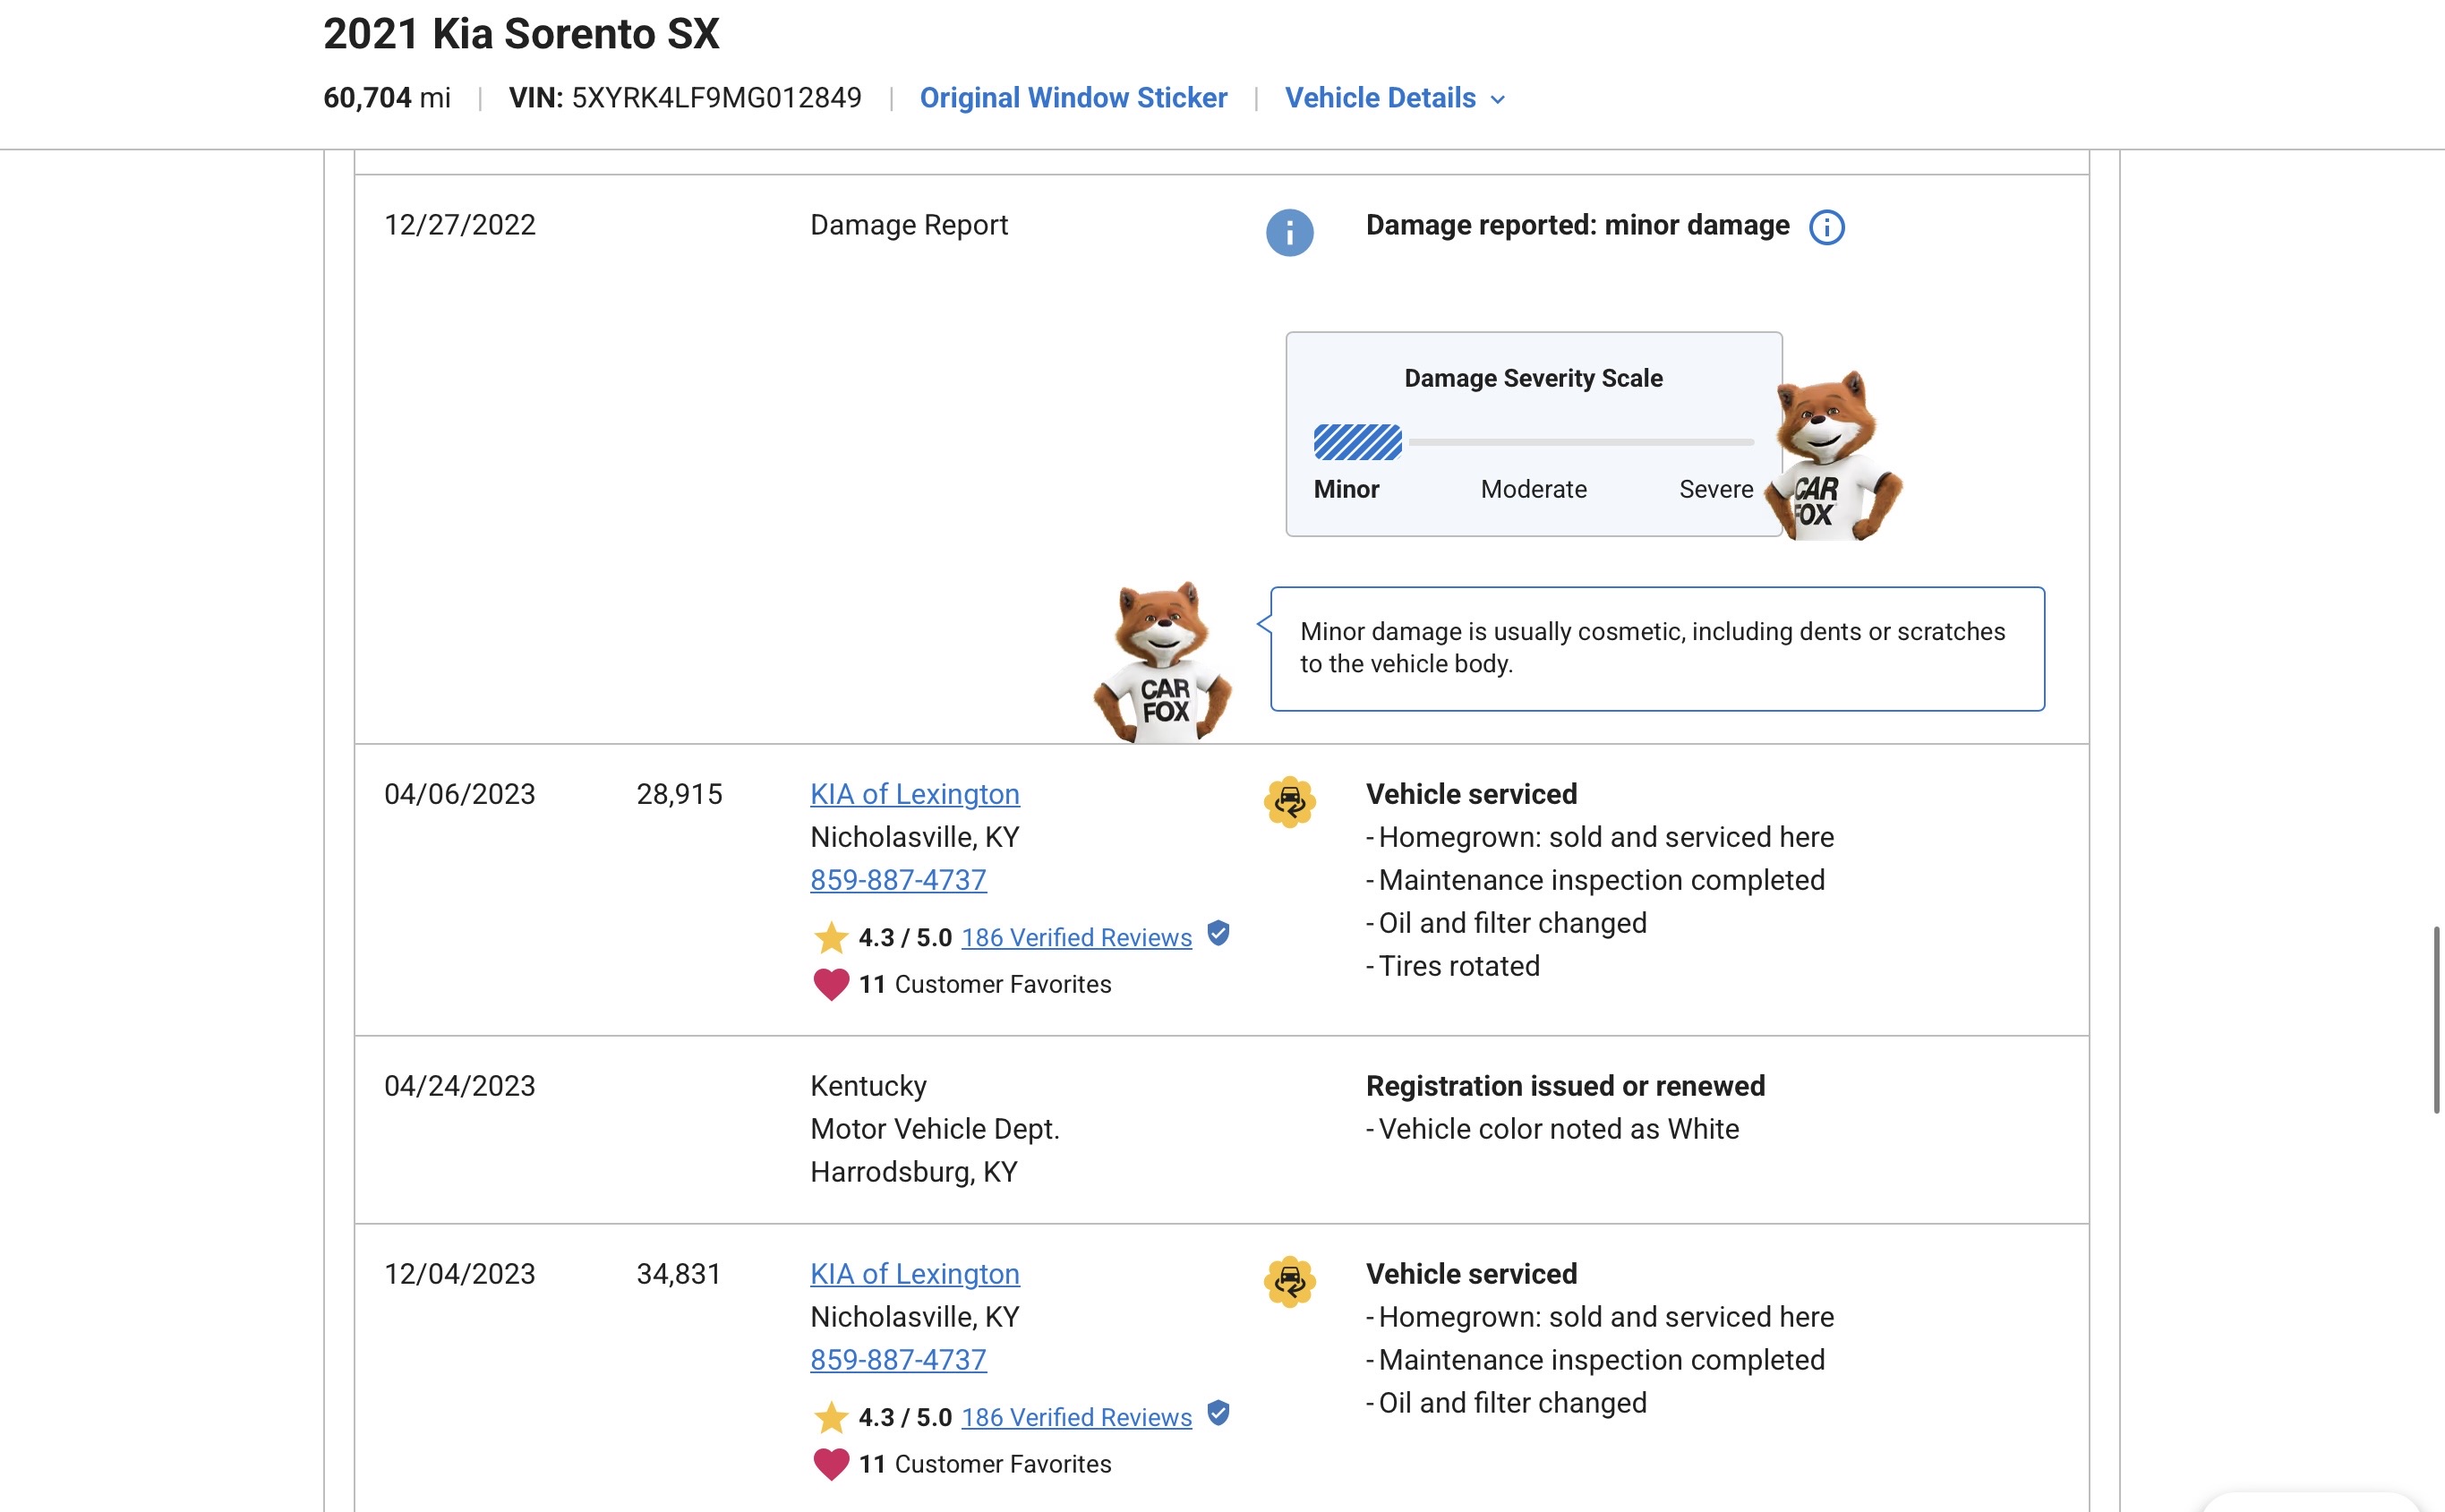Click the heart Customer Favorites icon for 12/04/2023

830,1465
